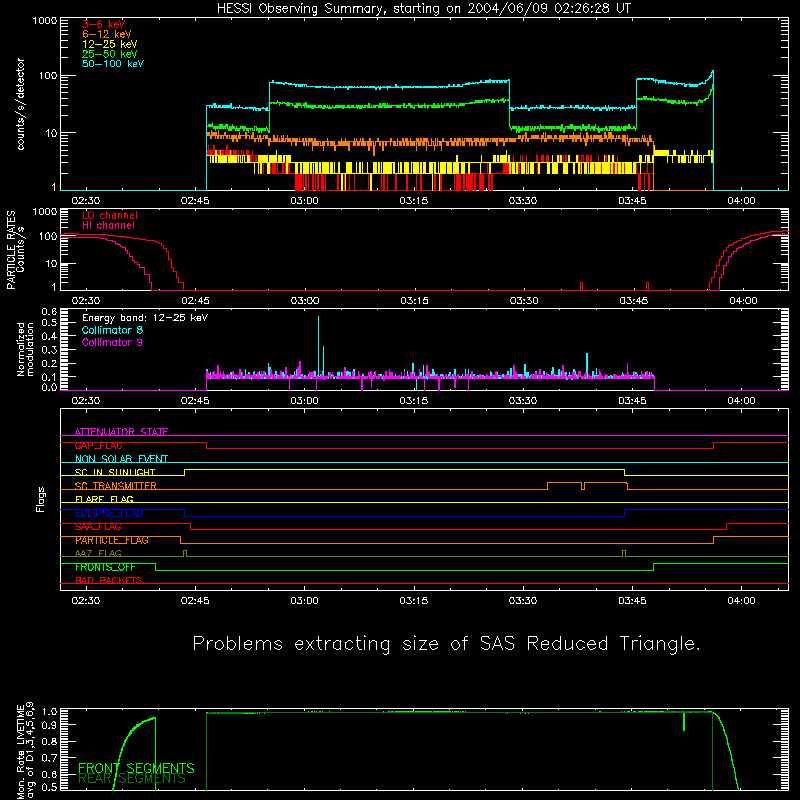Select the cyan '50-100 keV' legend entry
Screen dimensions: 800x800
tap(113, 64)
